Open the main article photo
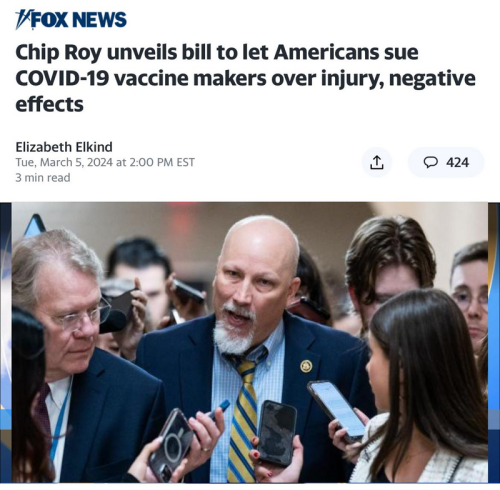 pos(250,342)
